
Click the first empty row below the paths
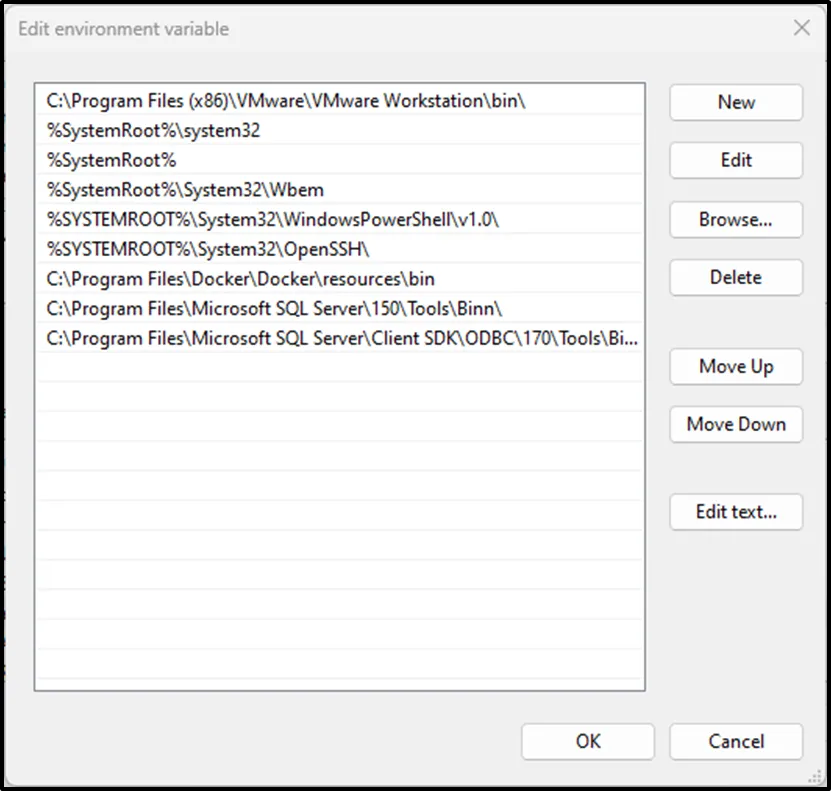[340, 368]
